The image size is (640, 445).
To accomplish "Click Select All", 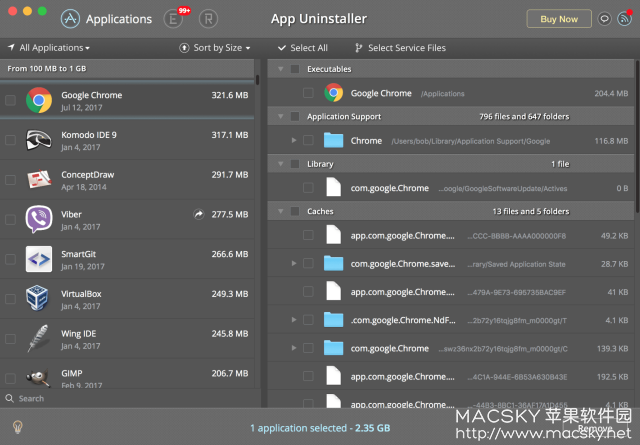I will [x=303, y=48].
